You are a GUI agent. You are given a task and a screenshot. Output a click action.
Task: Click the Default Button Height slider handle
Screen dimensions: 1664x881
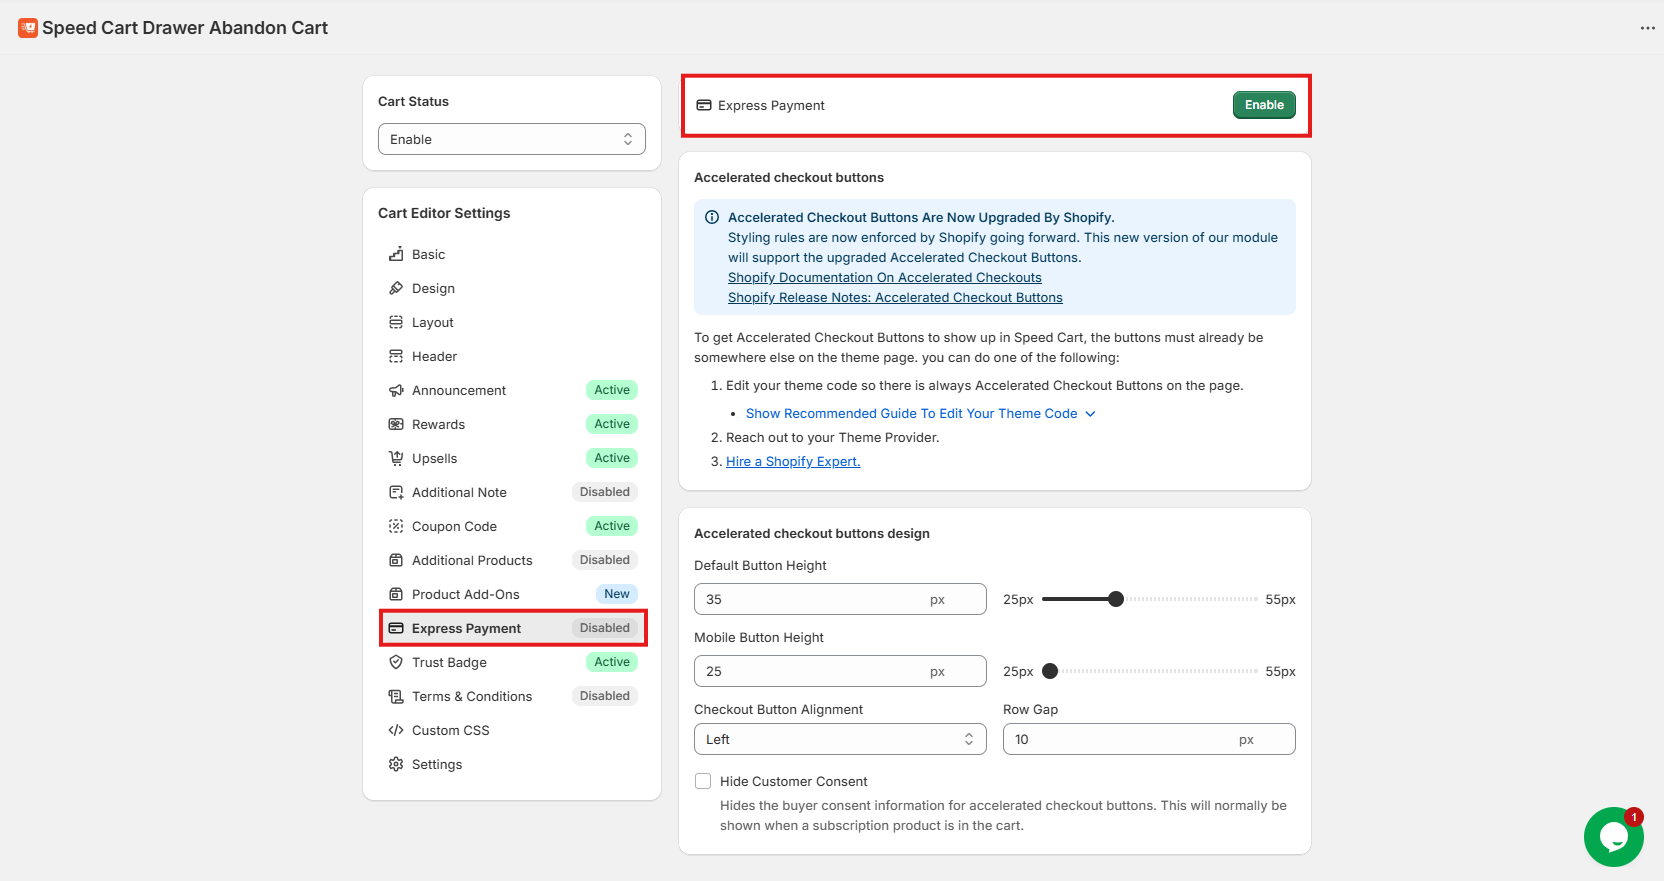coord(1116,599)
